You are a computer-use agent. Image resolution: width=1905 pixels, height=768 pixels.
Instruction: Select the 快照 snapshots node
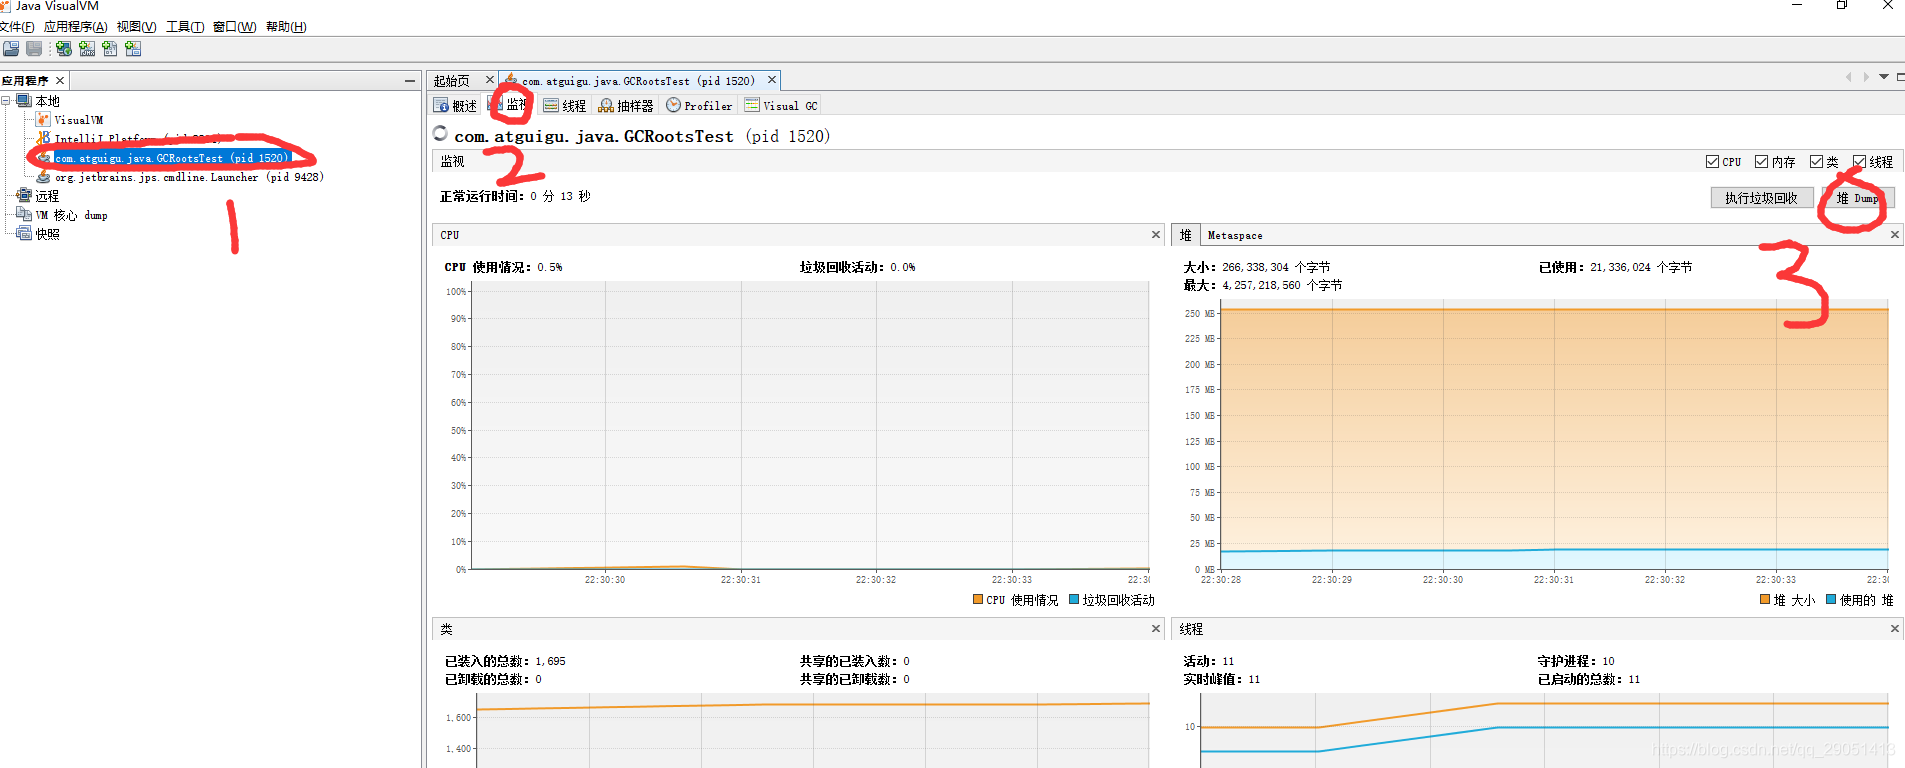point(47,234)
